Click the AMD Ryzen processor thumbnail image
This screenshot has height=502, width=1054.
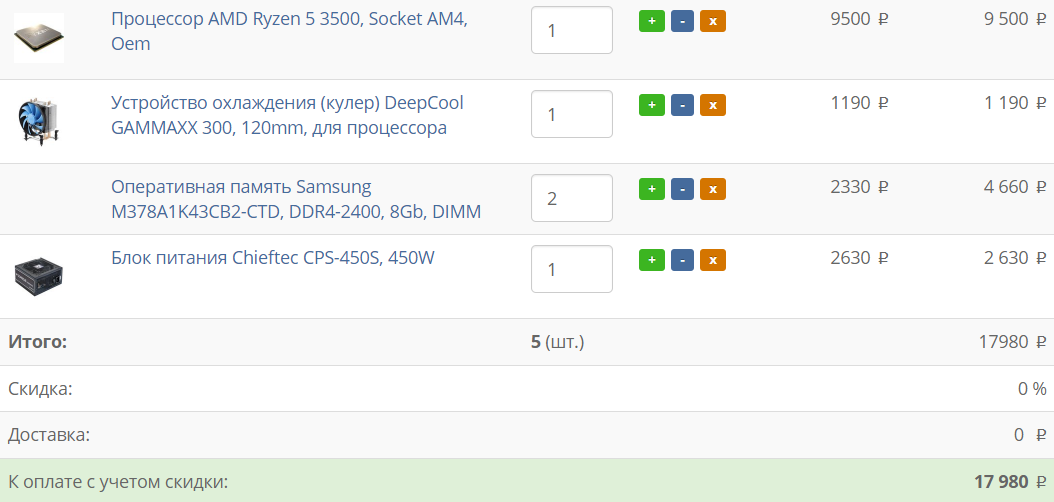pyautogui.click(x=39, y=38)
